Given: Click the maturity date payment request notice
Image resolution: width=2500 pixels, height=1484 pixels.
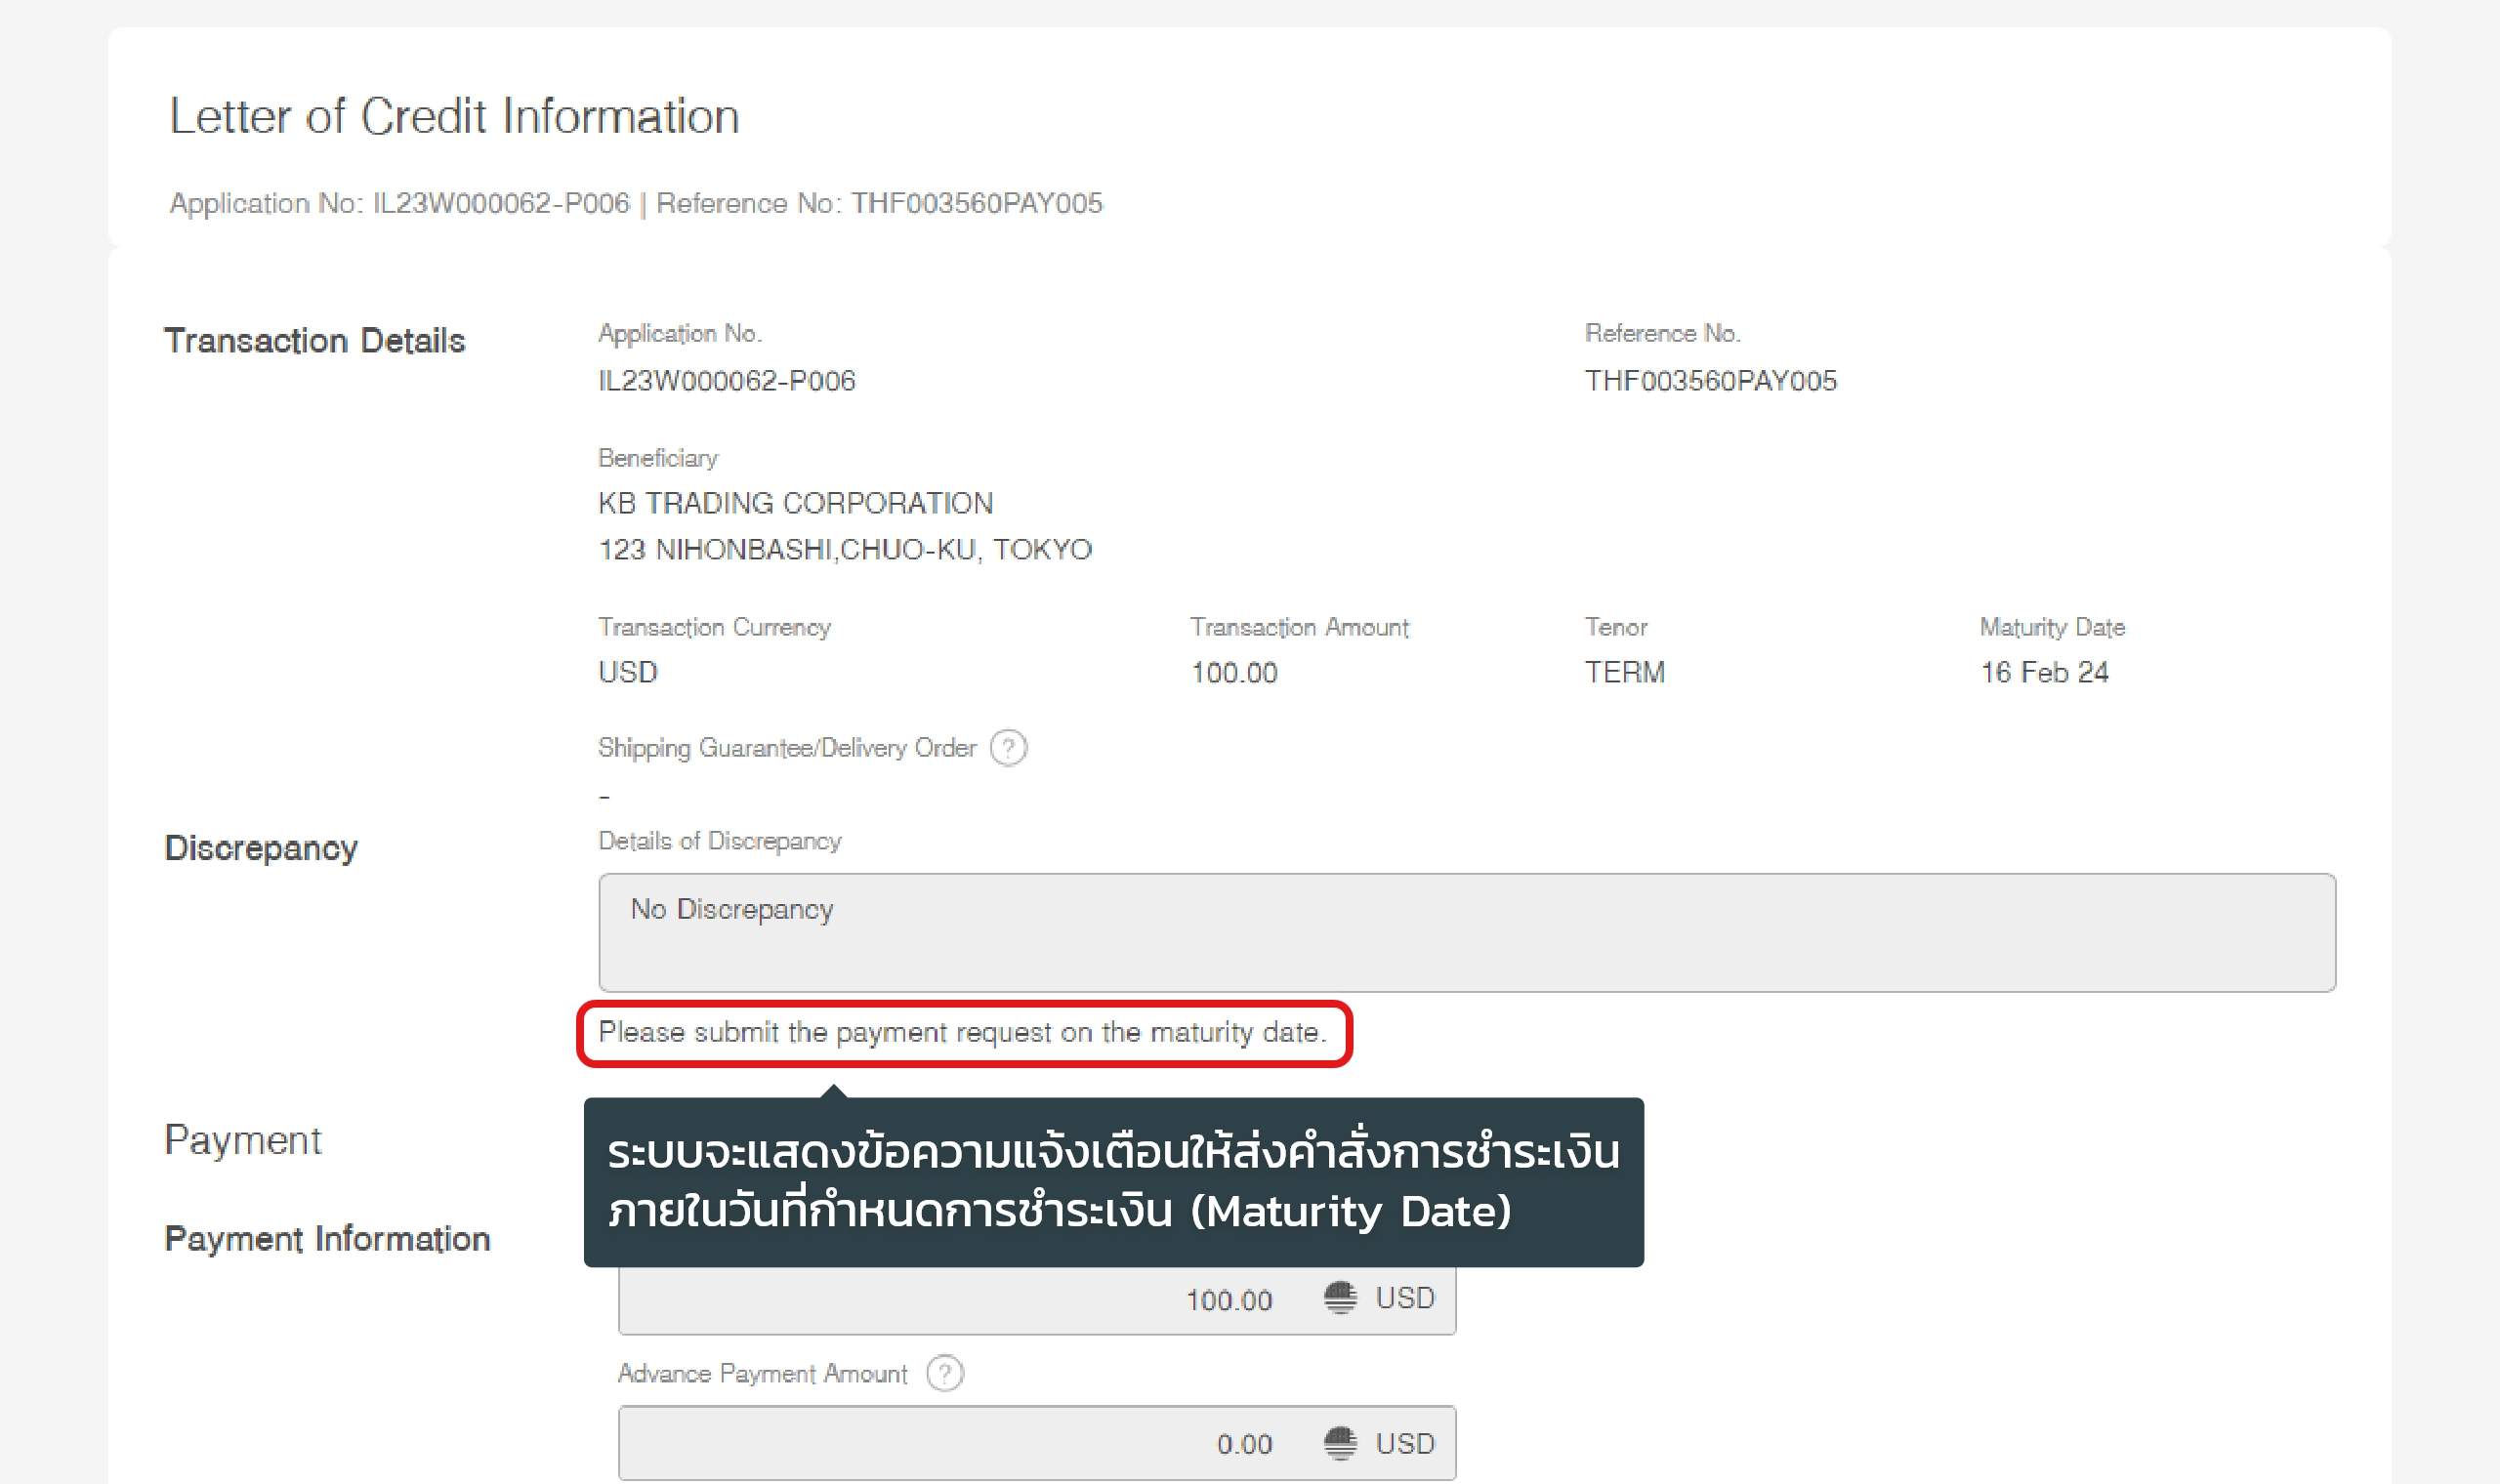Looking at the screenshot, I should click(962, 1032).
